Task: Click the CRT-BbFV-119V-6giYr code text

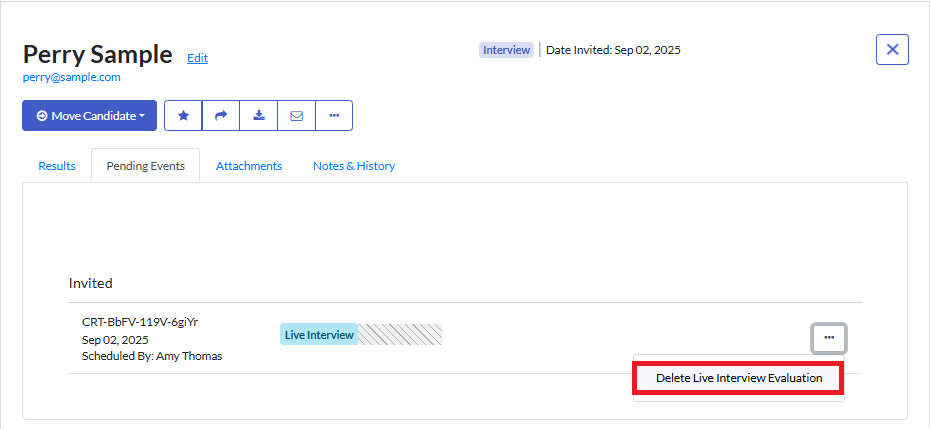Action: (140, 322)
